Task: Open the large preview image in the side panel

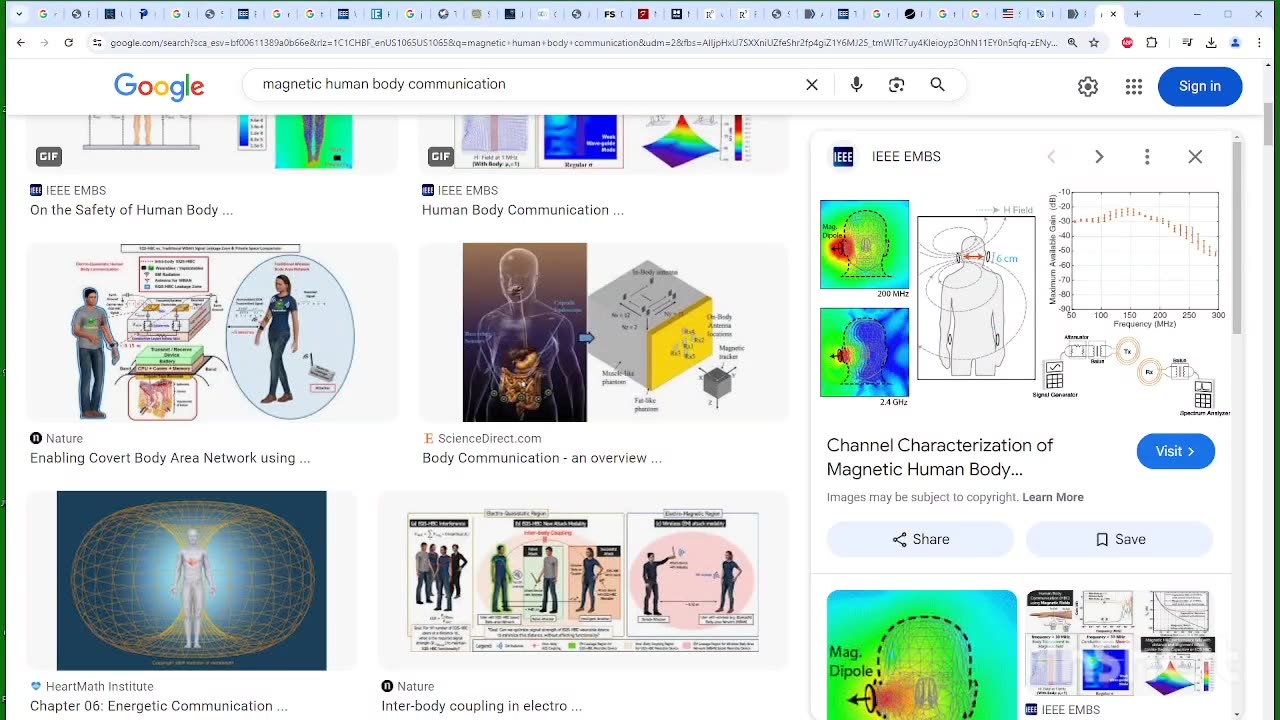Action: point(1025,303)
